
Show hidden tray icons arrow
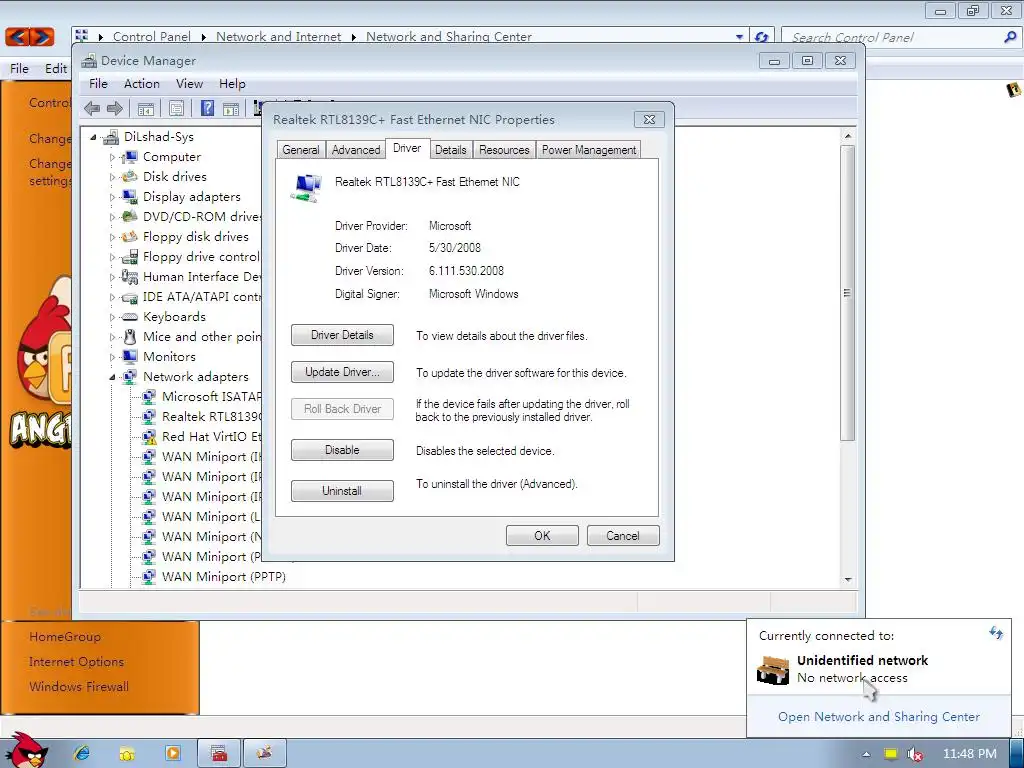pyautogui.click(x=866, y=754)
